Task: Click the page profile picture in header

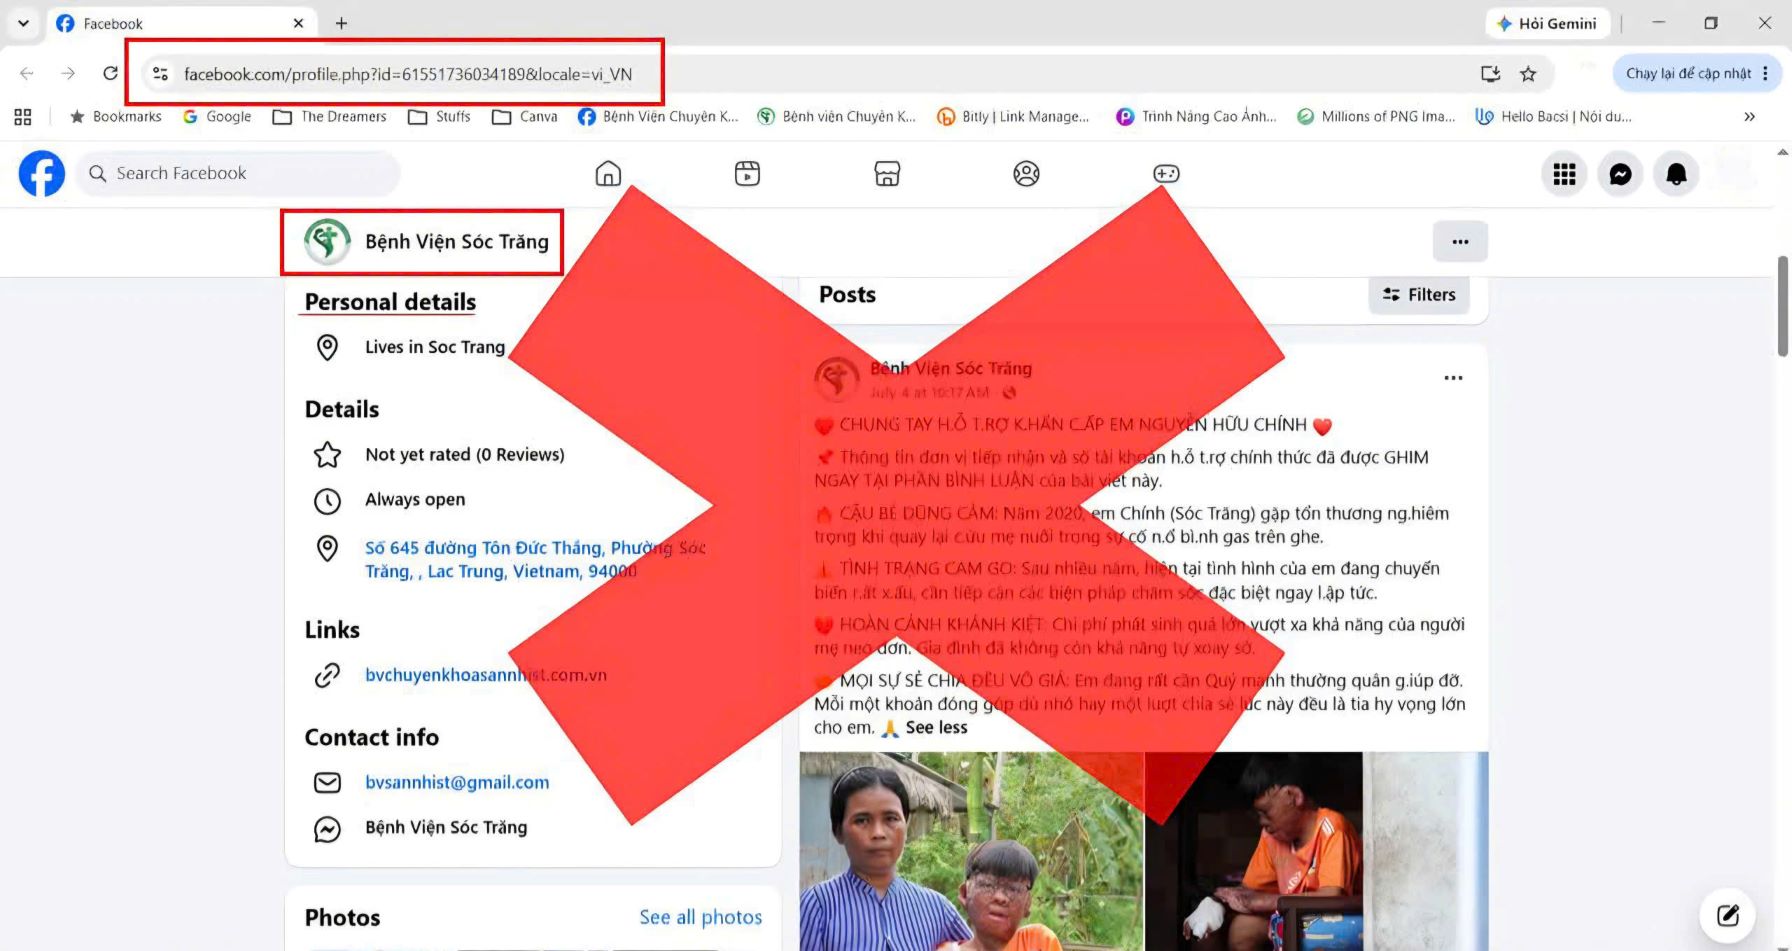Action: (327, 242)
